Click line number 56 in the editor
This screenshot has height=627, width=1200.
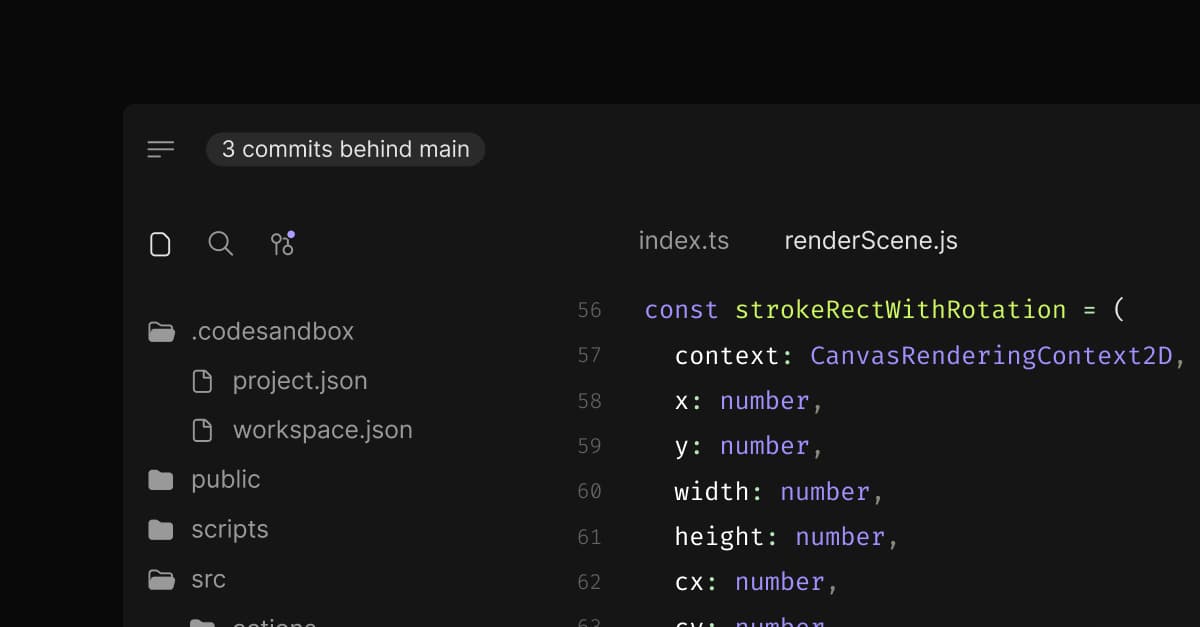(590, 310)
